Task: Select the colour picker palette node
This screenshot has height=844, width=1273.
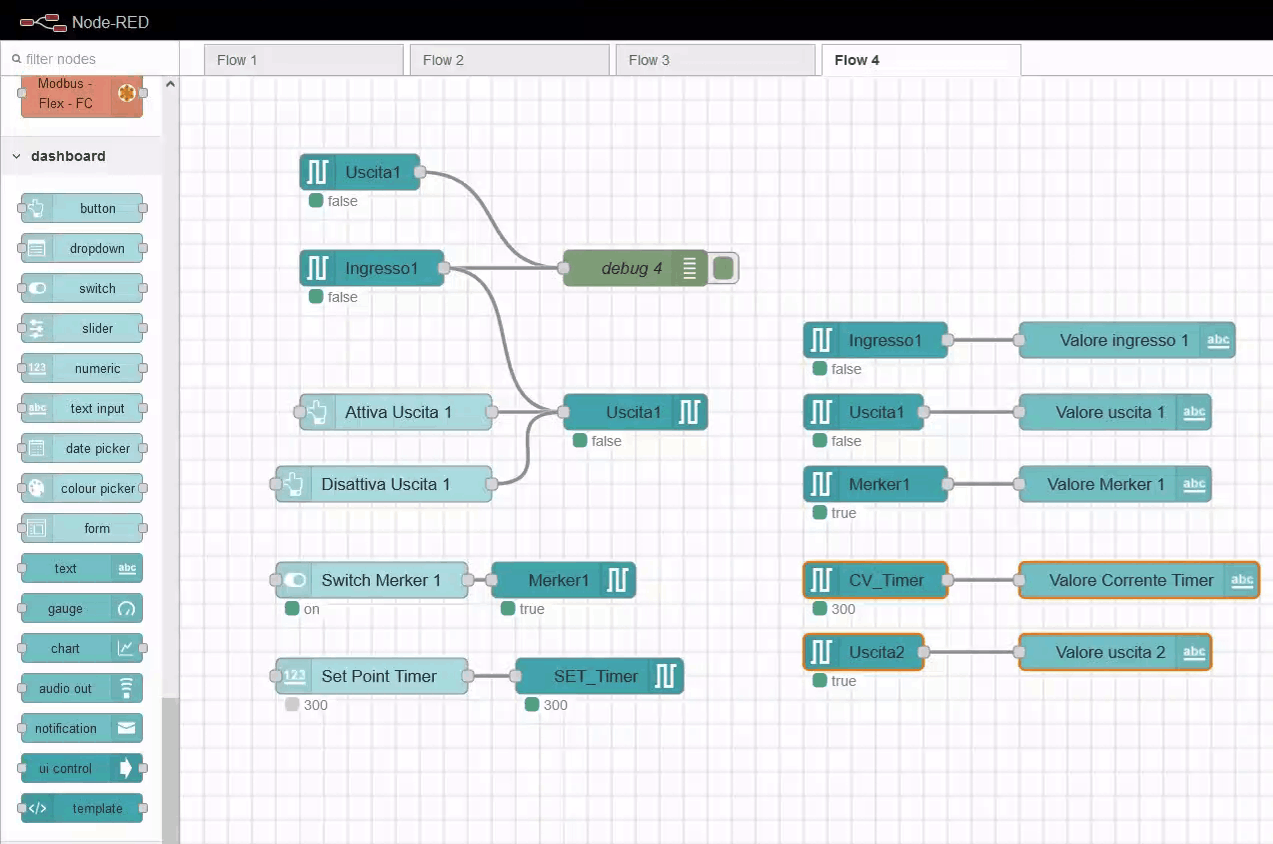Action: coord(81,488)
